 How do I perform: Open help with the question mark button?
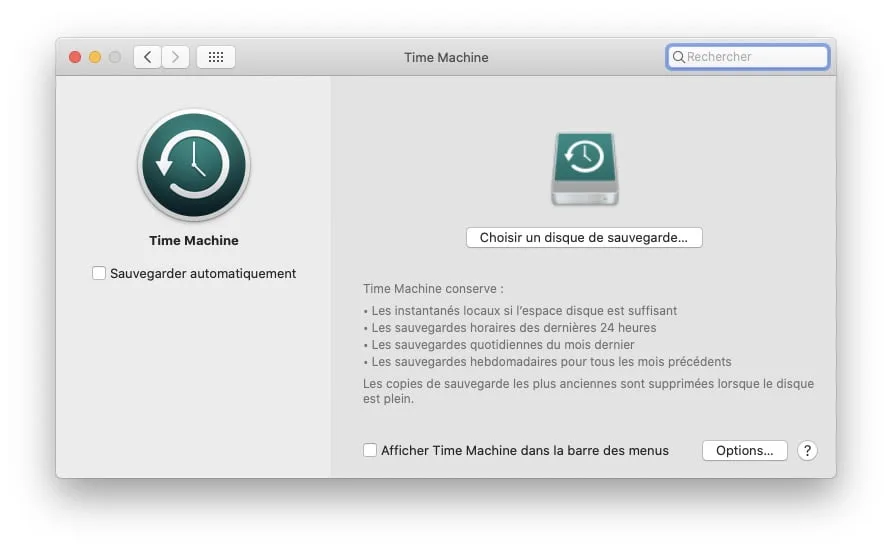(807, 451)
